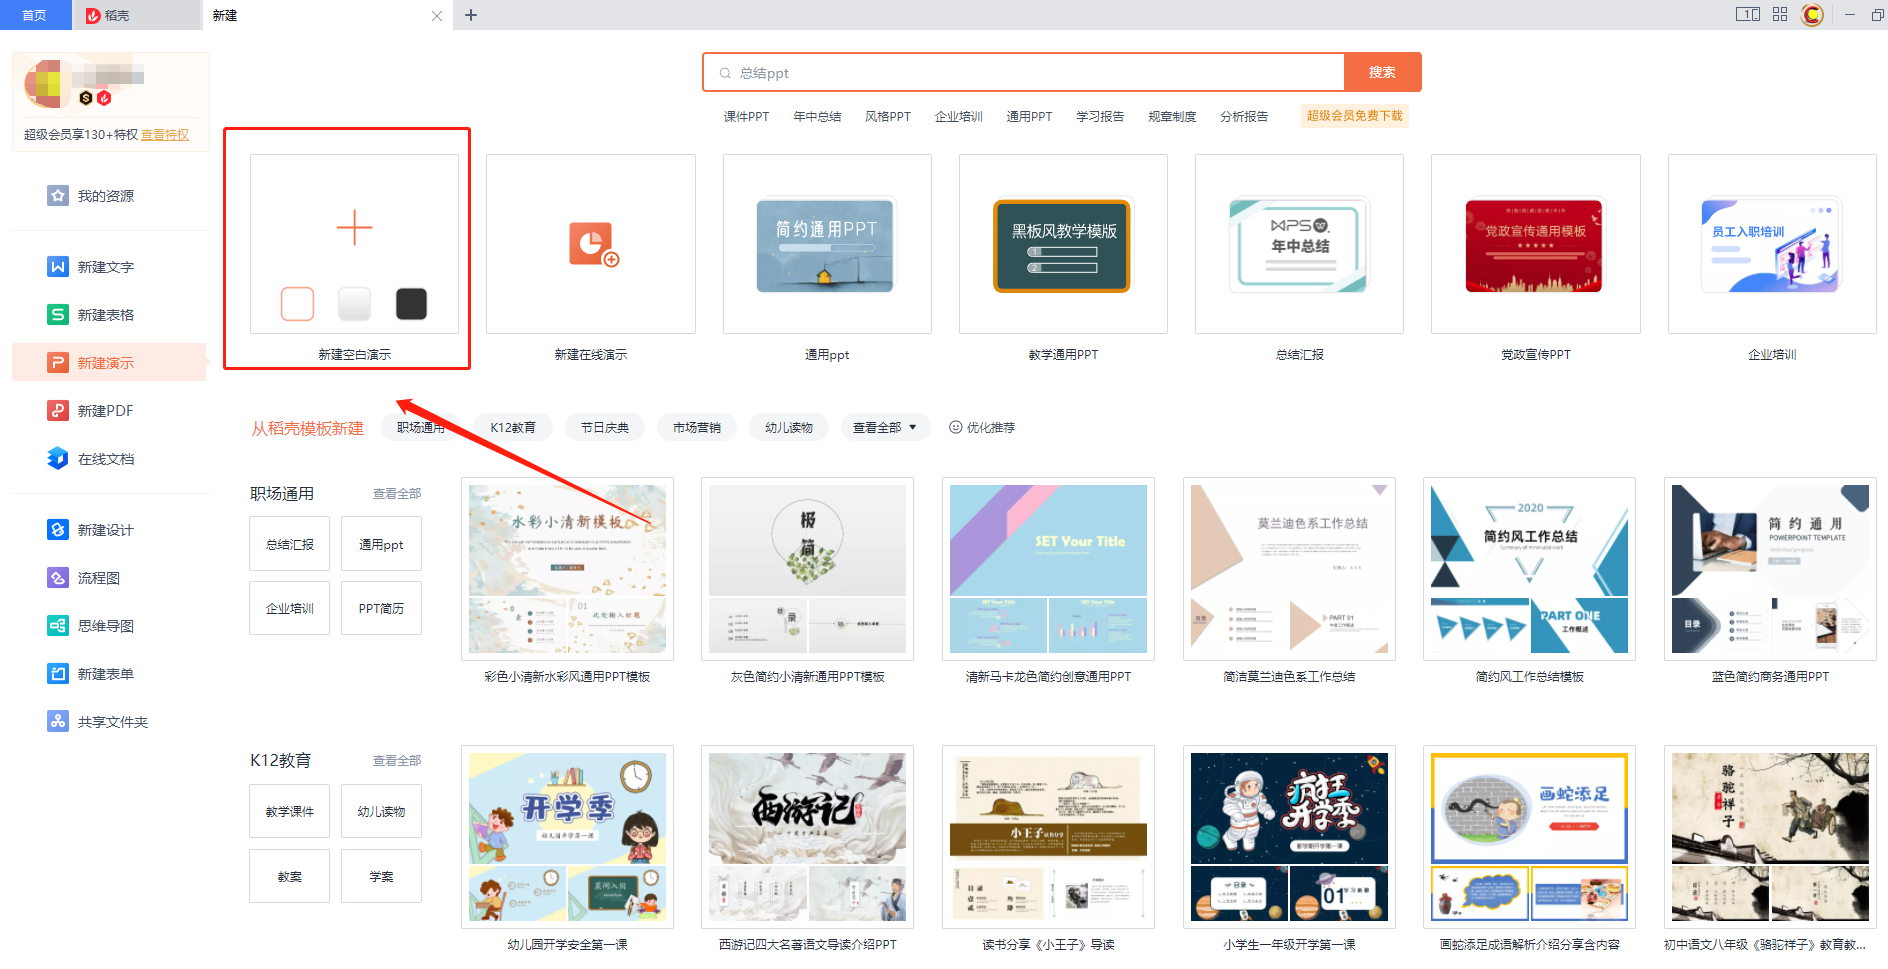The width and height of the screenshot is (1888, 969).
Task: Open the 查看特权 link
Action: pos(165,135)
